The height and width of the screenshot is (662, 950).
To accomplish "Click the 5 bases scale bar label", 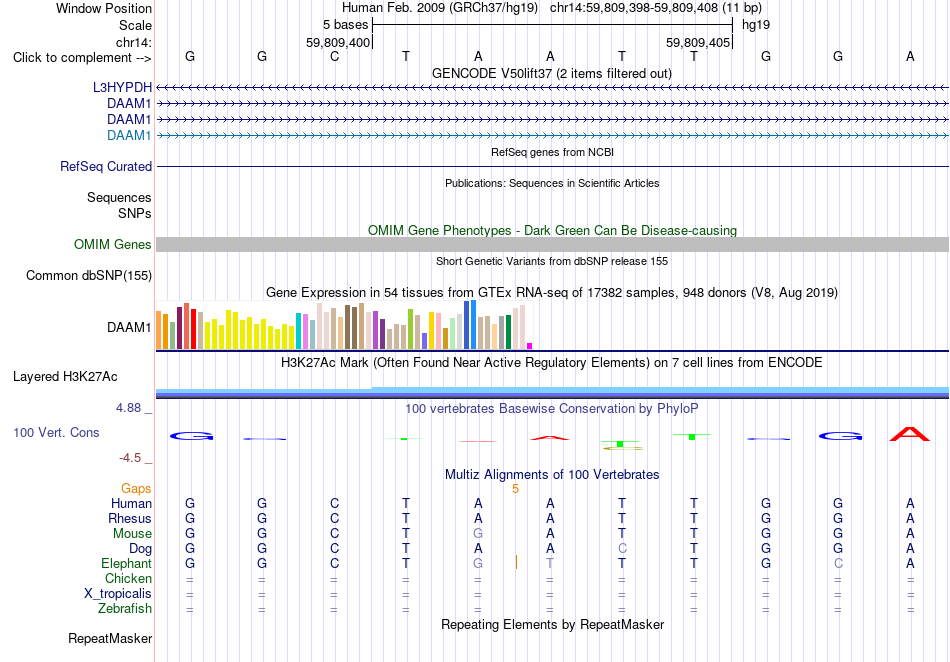I will click(x=345, y=25).
